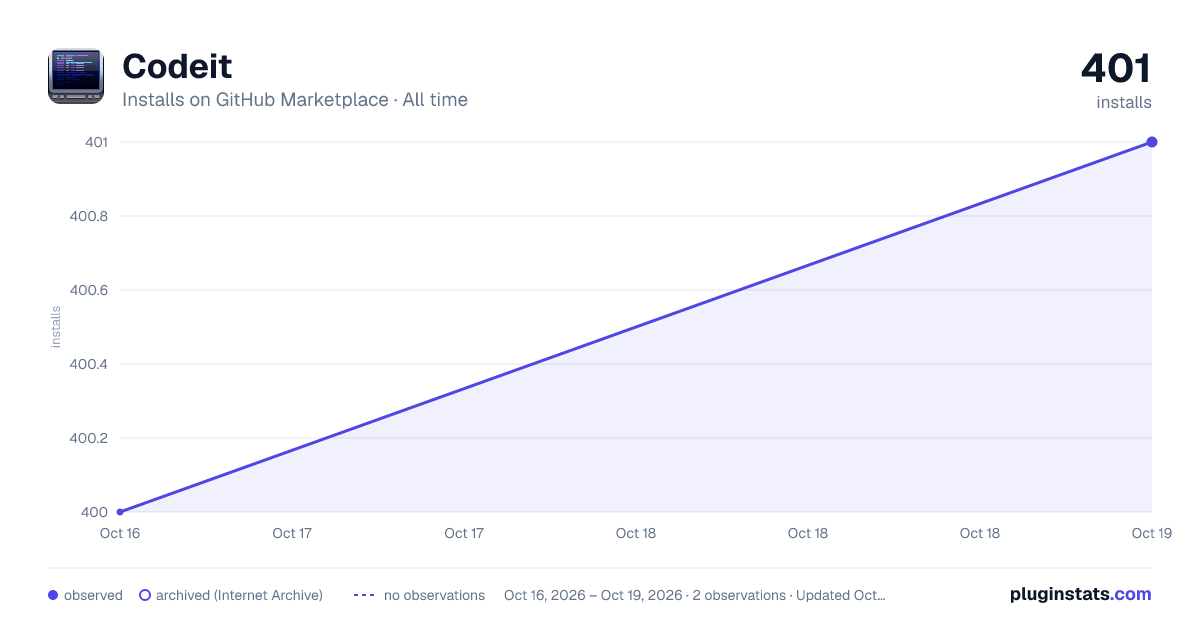Image resolution: width=1200 pixels, height=630 pixels.
Task: Open the pluginstats.com link
Action: pyautogui.click(x=1080, y=594)
